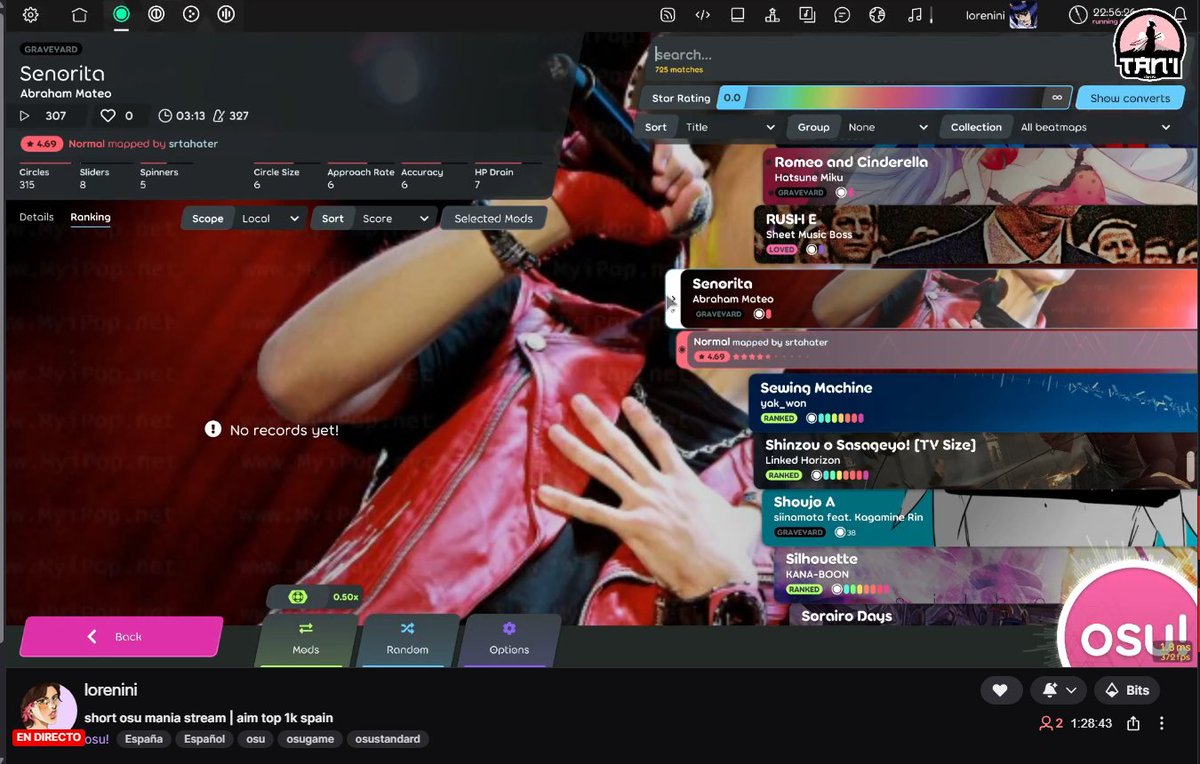1200x764 pixels.
Task: Open the rankings podium icon
Action: (x=772, y=15)
